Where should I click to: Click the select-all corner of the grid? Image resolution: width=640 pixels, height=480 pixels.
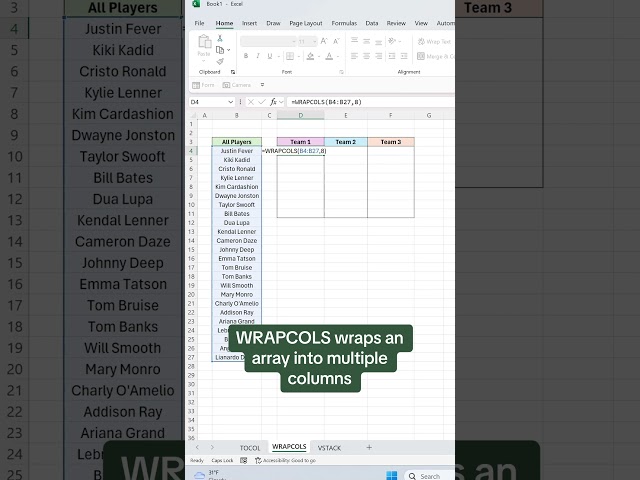pos(193,116)
